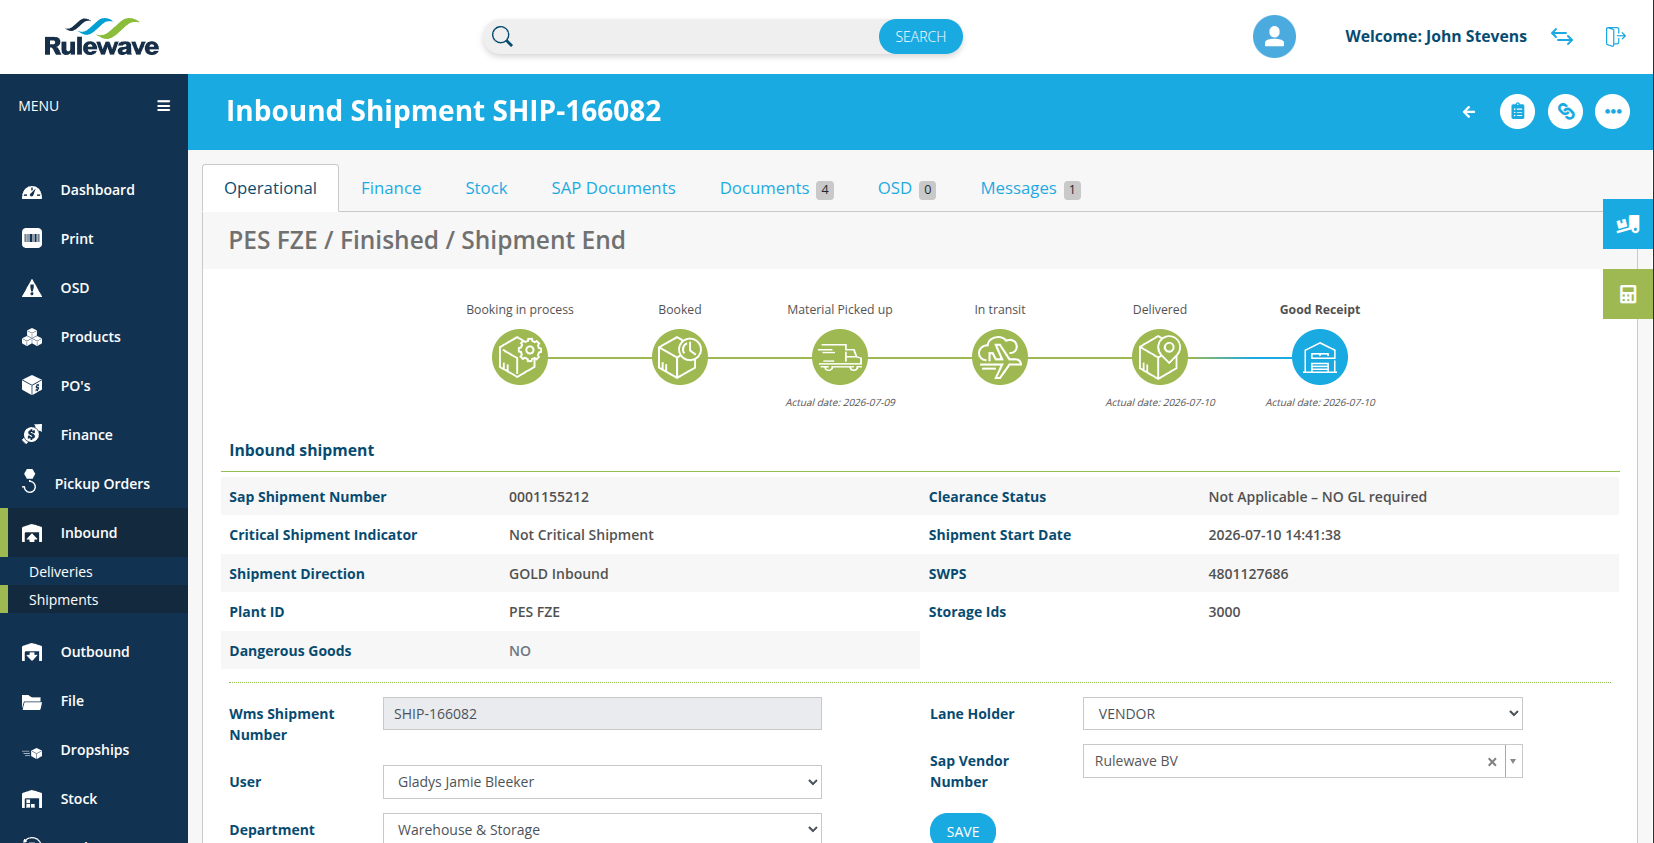This screenshot has width=1654, height=843.
Task: Click the link chain icon in the header
Action: coord(1565,111)
